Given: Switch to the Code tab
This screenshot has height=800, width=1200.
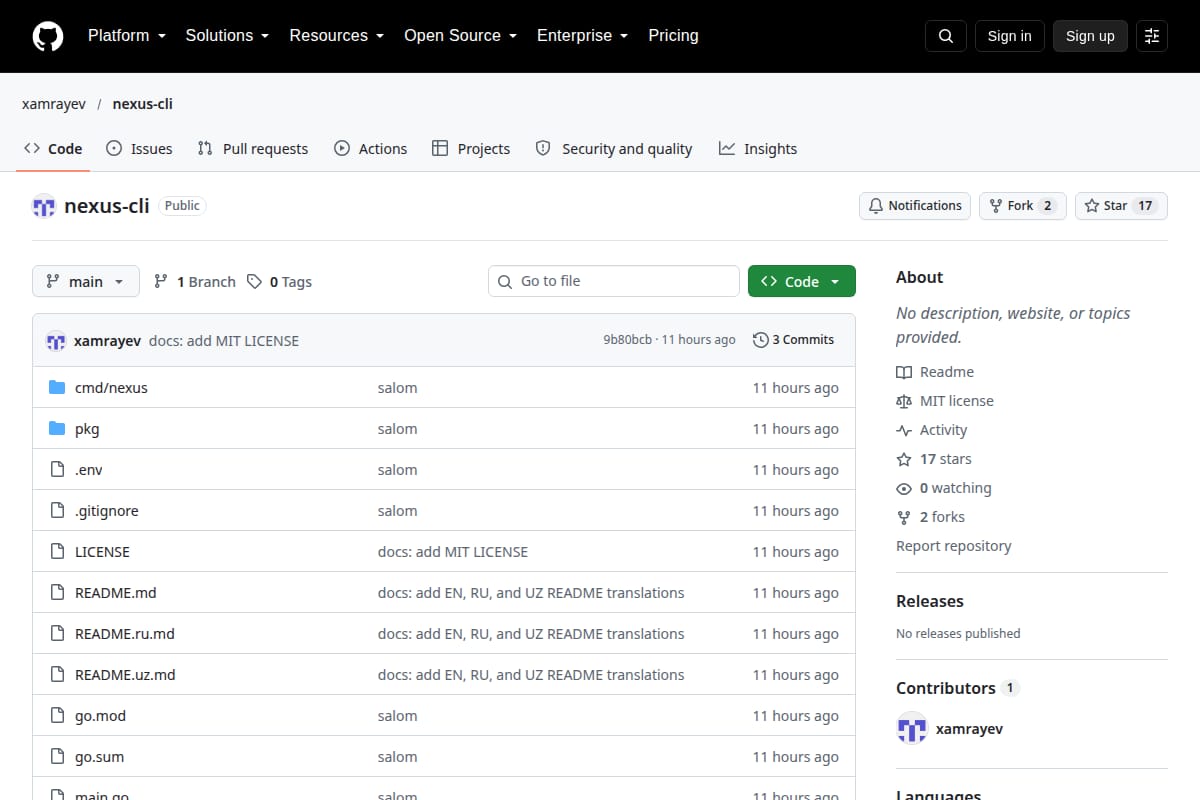Looking at the screenshot, I should [53, 149].
